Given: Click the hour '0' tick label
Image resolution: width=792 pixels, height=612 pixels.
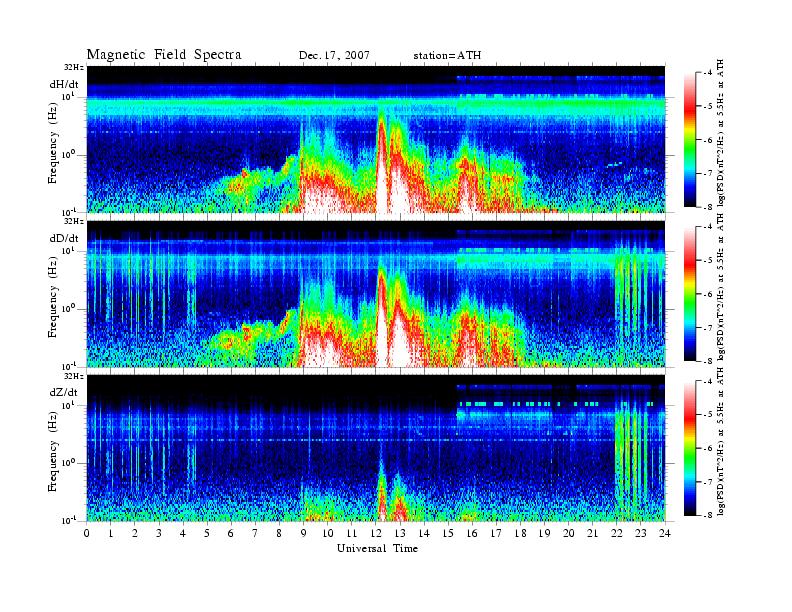Looking at the screenshot, I should (x=87, y=533).
